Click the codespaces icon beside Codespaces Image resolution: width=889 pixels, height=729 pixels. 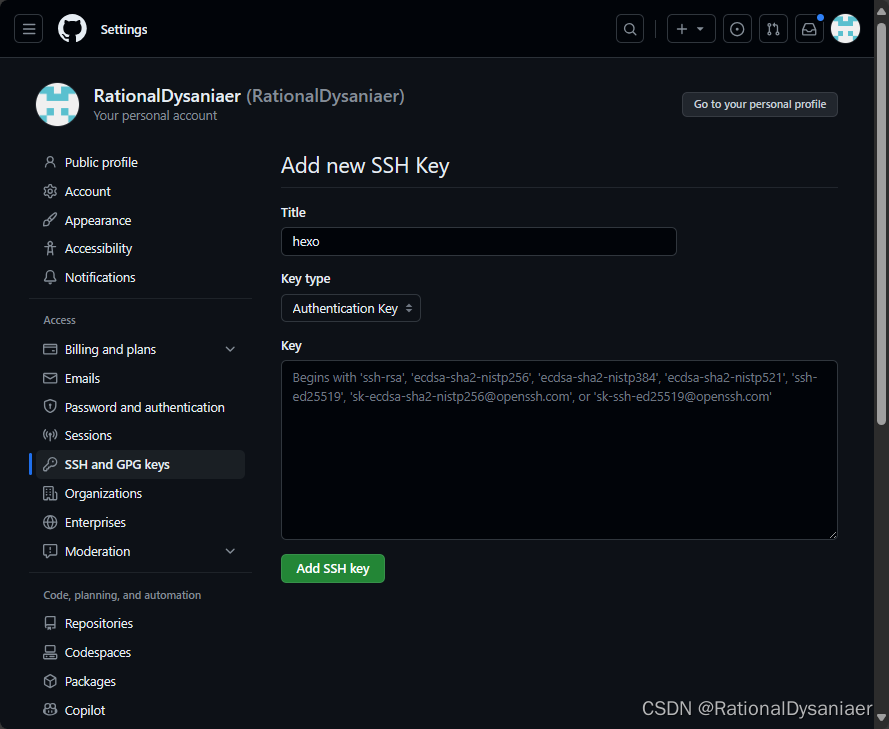50,652
